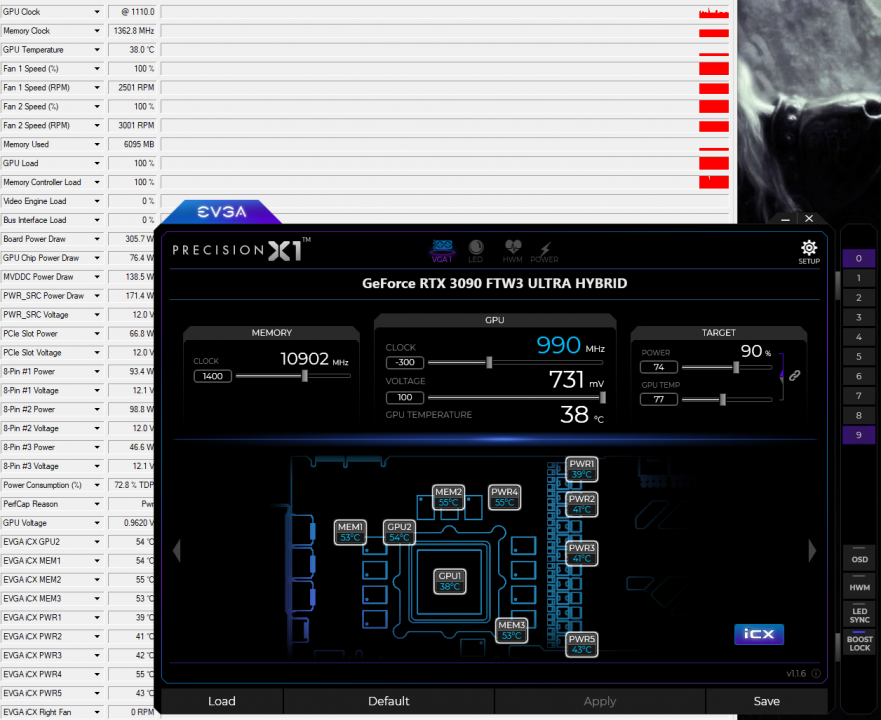
Task: Open the GPU Temperature sensor dropdown
Action: [97, 50]
